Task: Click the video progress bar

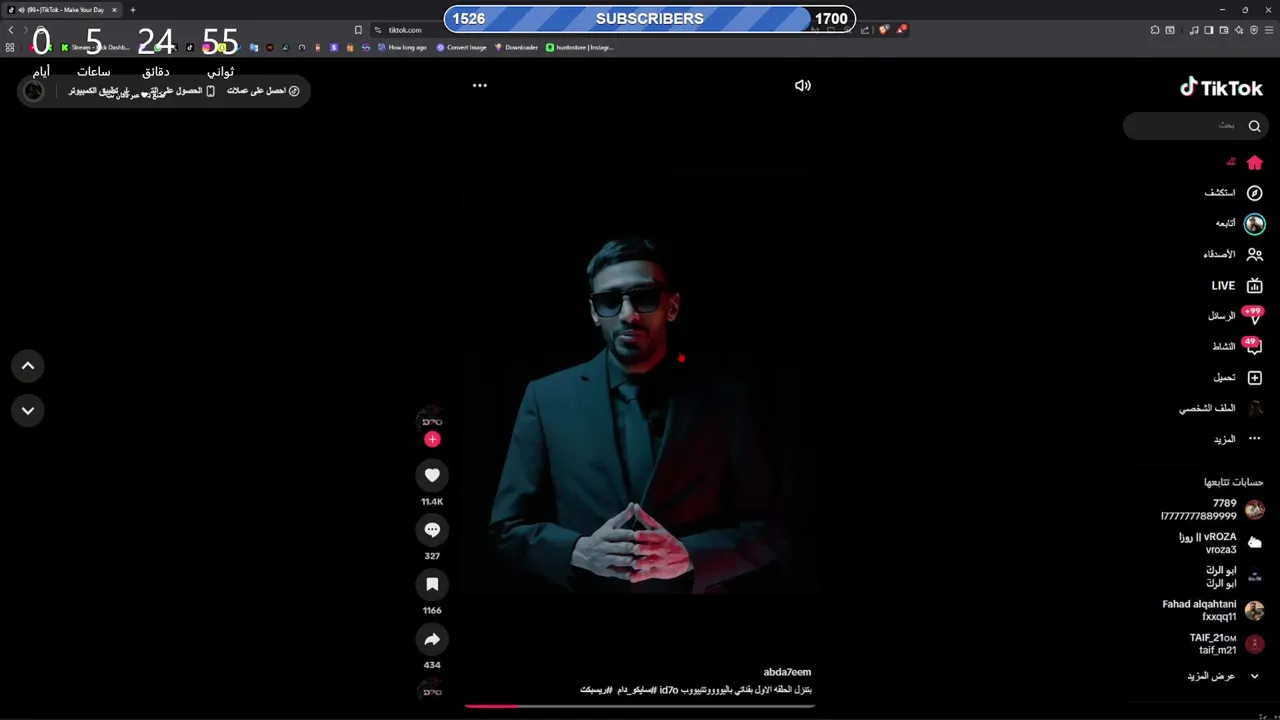Action: pyautogui.click(x=640, y=706)
